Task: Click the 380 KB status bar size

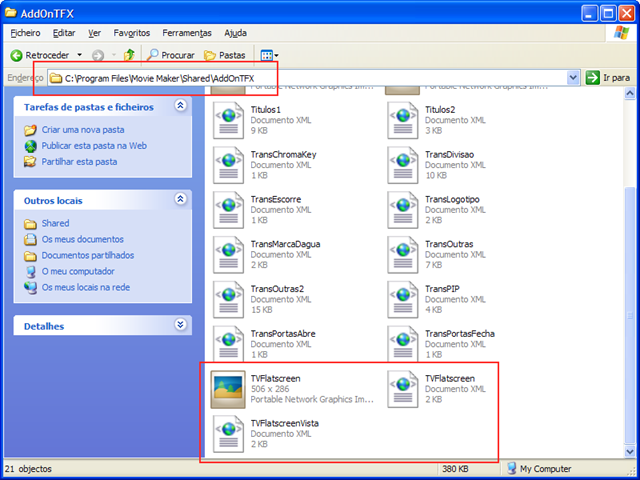Action: [x=455, y=469]
